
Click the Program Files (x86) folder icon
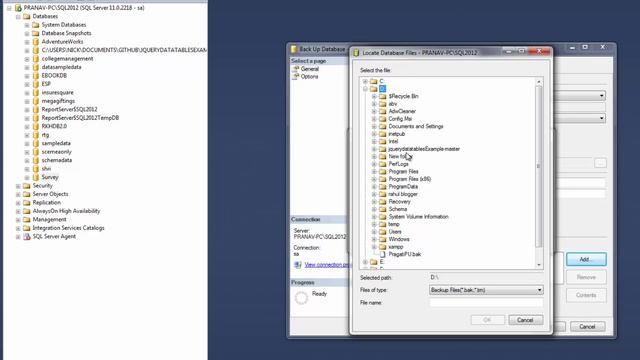point(382,179)
